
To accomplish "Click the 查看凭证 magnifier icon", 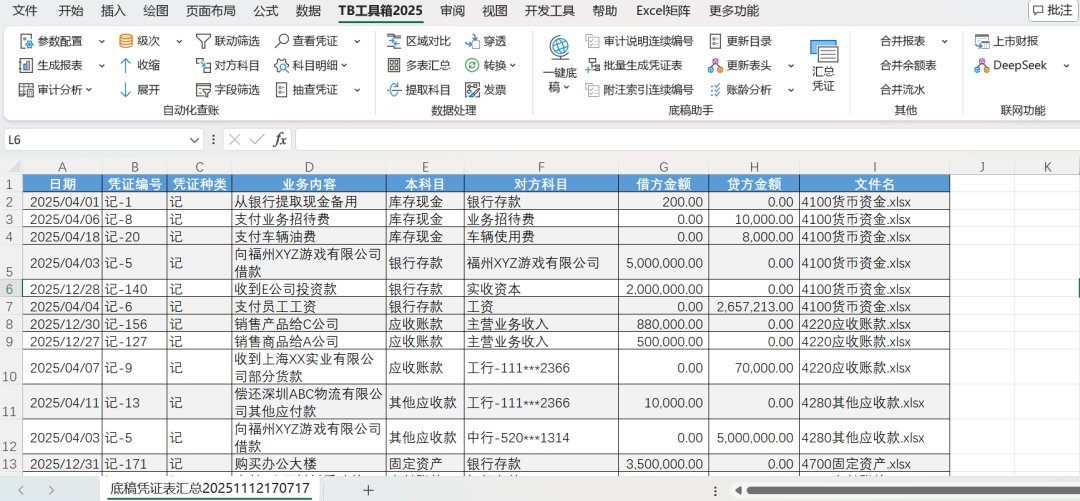I will coord(282,41).
